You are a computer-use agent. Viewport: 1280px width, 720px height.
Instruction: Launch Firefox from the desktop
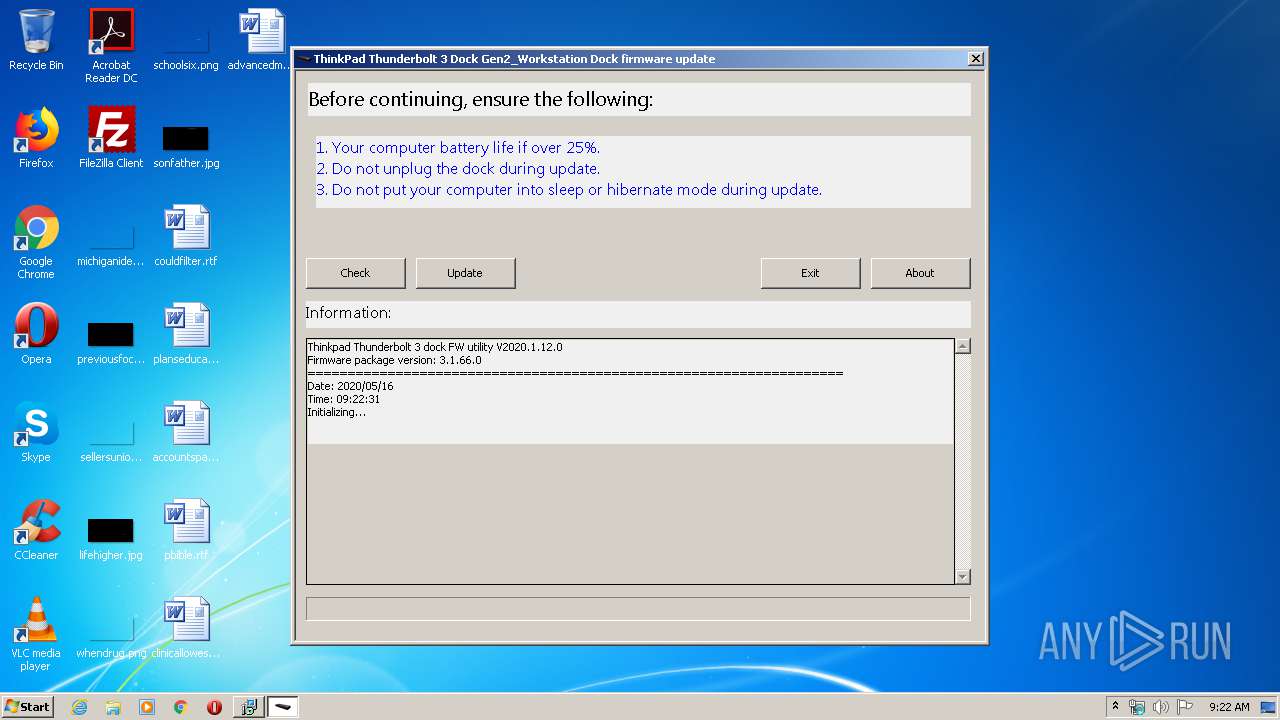(36, 138)
